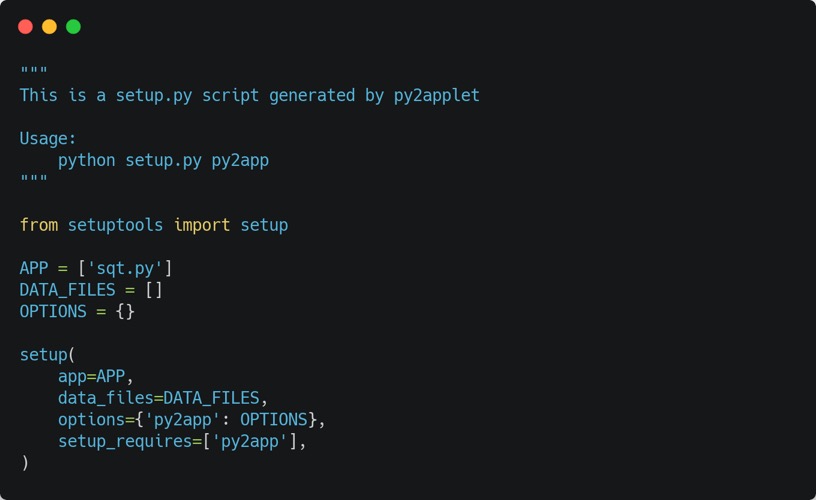Click the APP variable definition
The height and width of the screenshot is (500, 816).
click(34, 268)
